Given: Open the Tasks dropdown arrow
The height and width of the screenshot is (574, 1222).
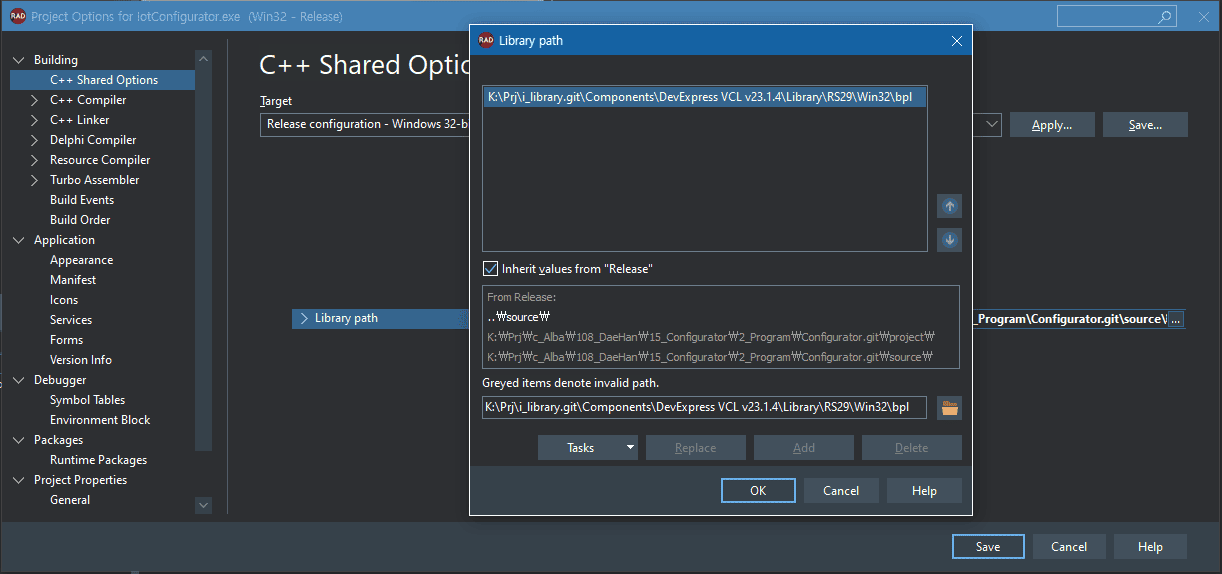Looking at the screenshot, I should pyautogui.click(x=630, y=448).
